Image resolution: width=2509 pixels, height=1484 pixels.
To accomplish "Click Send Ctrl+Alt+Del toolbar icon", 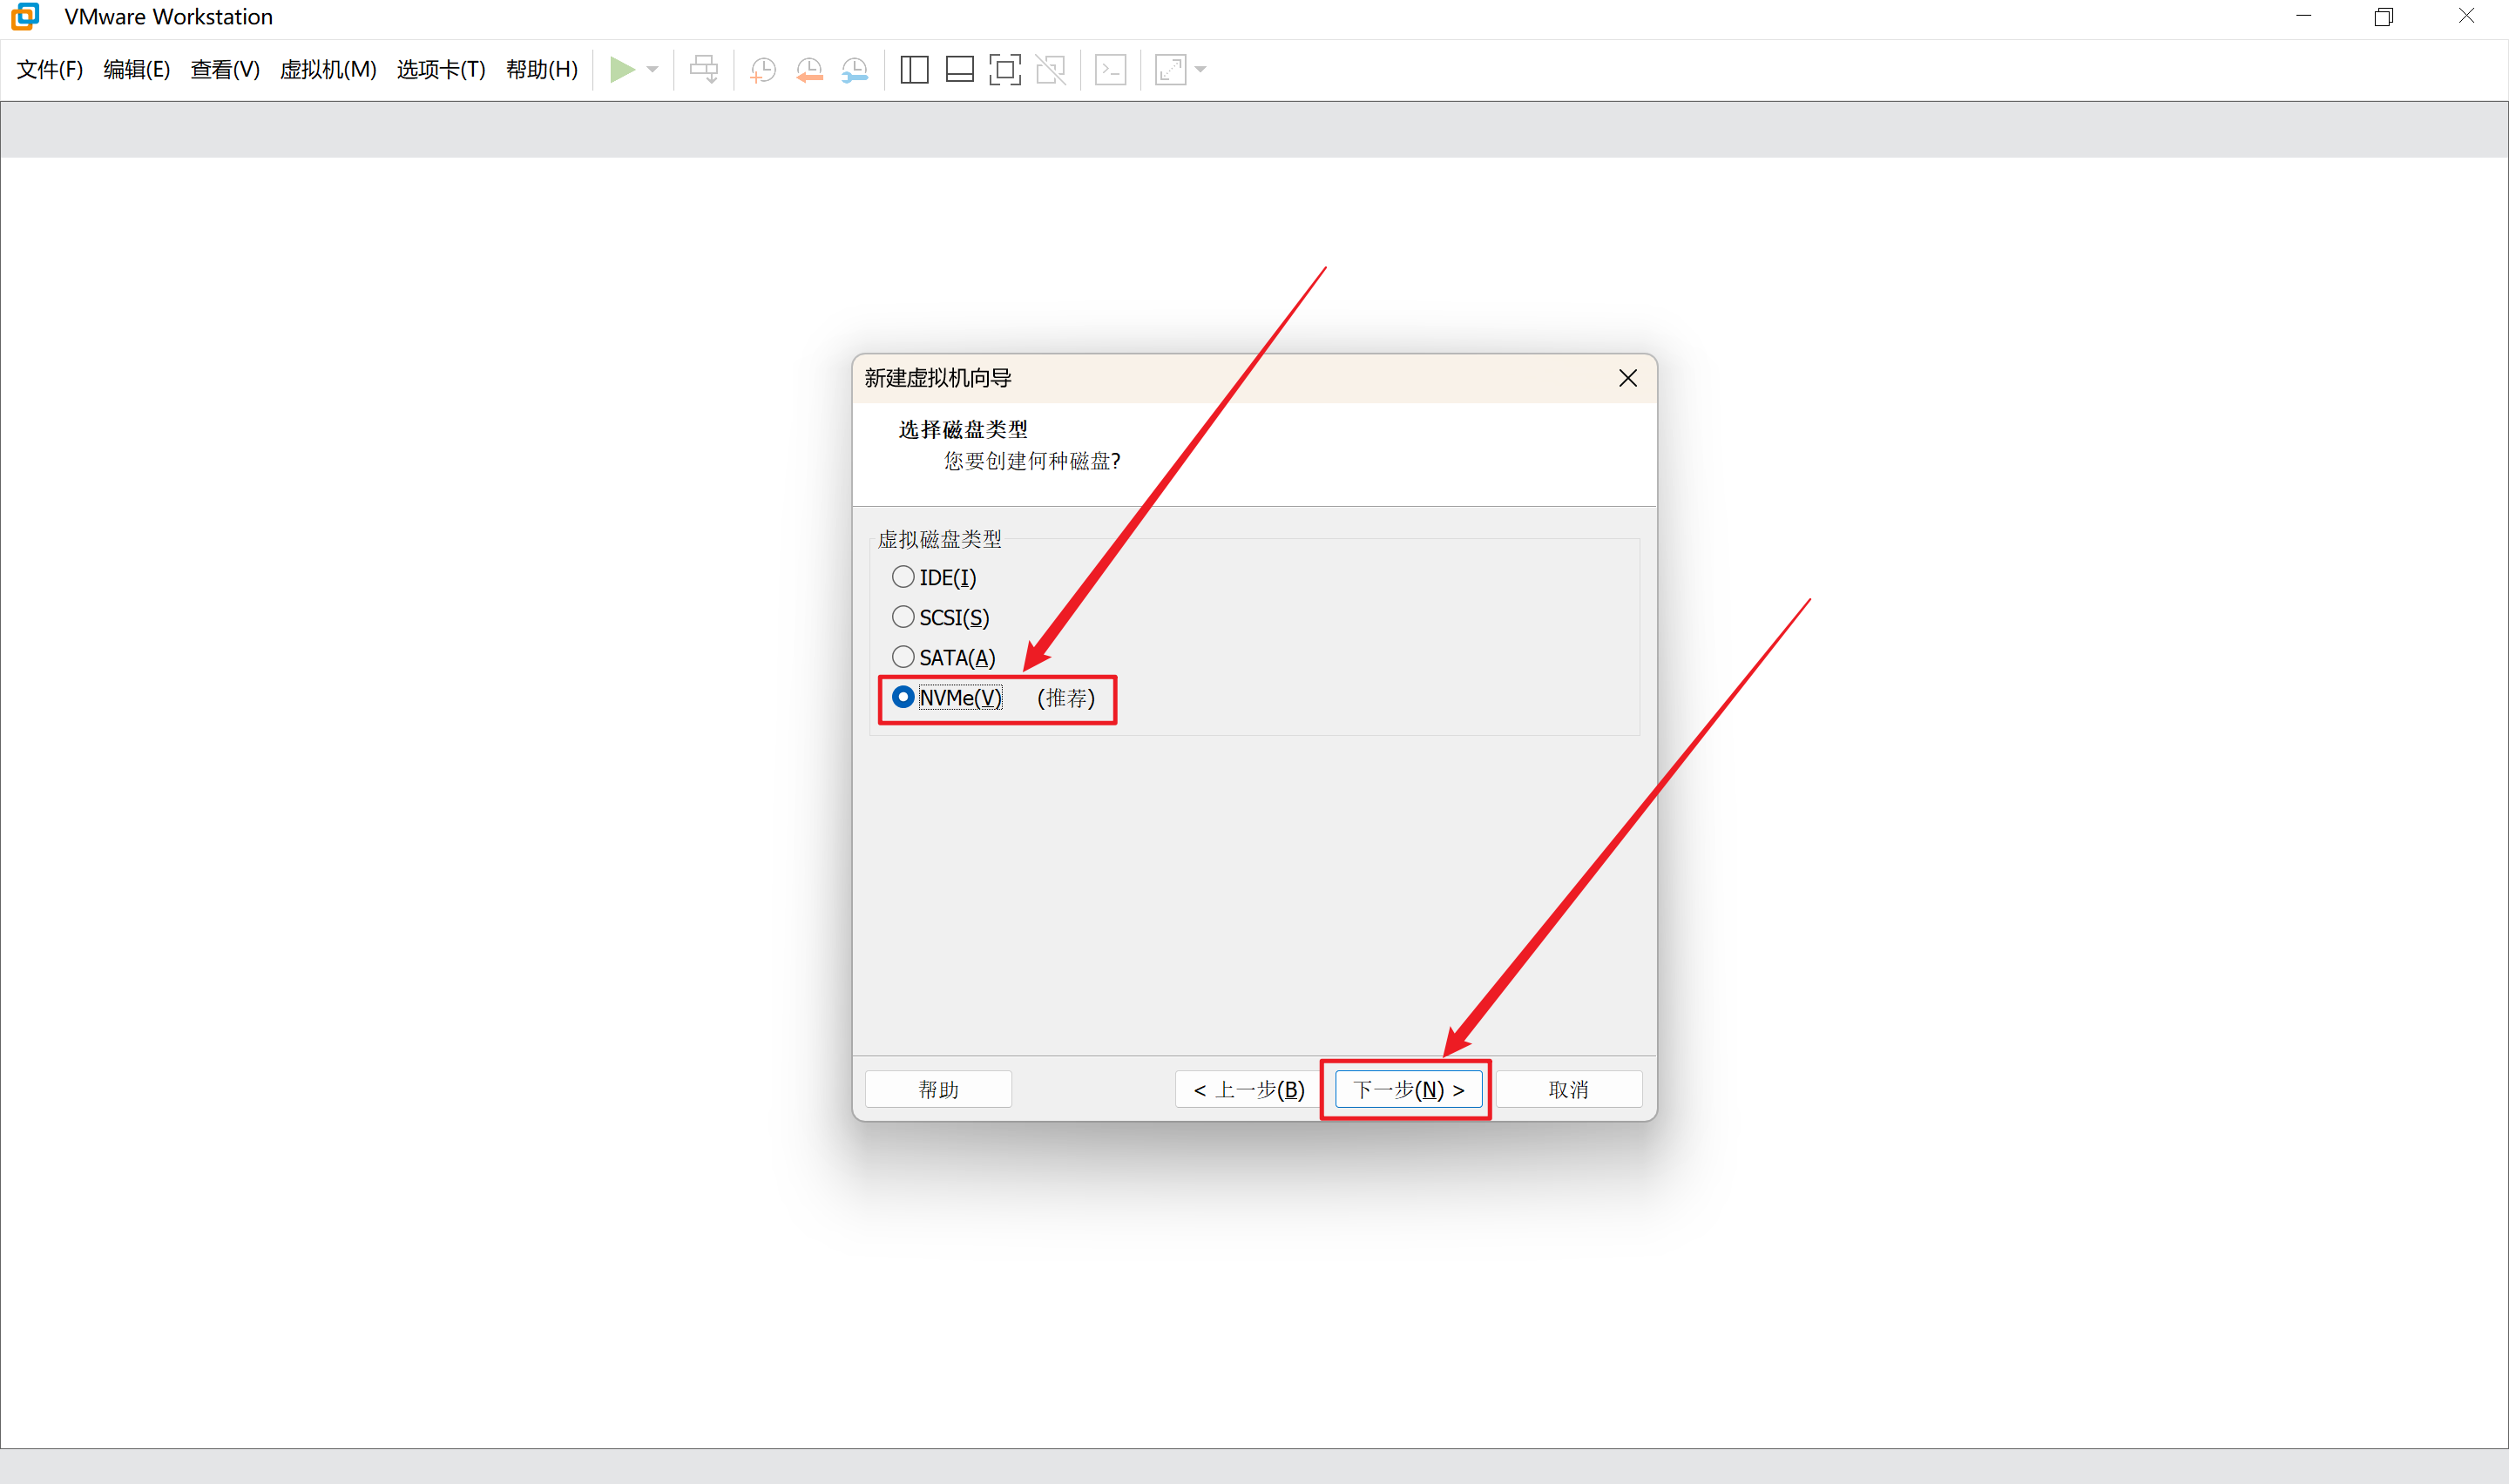I will click(x=704, y=69).
